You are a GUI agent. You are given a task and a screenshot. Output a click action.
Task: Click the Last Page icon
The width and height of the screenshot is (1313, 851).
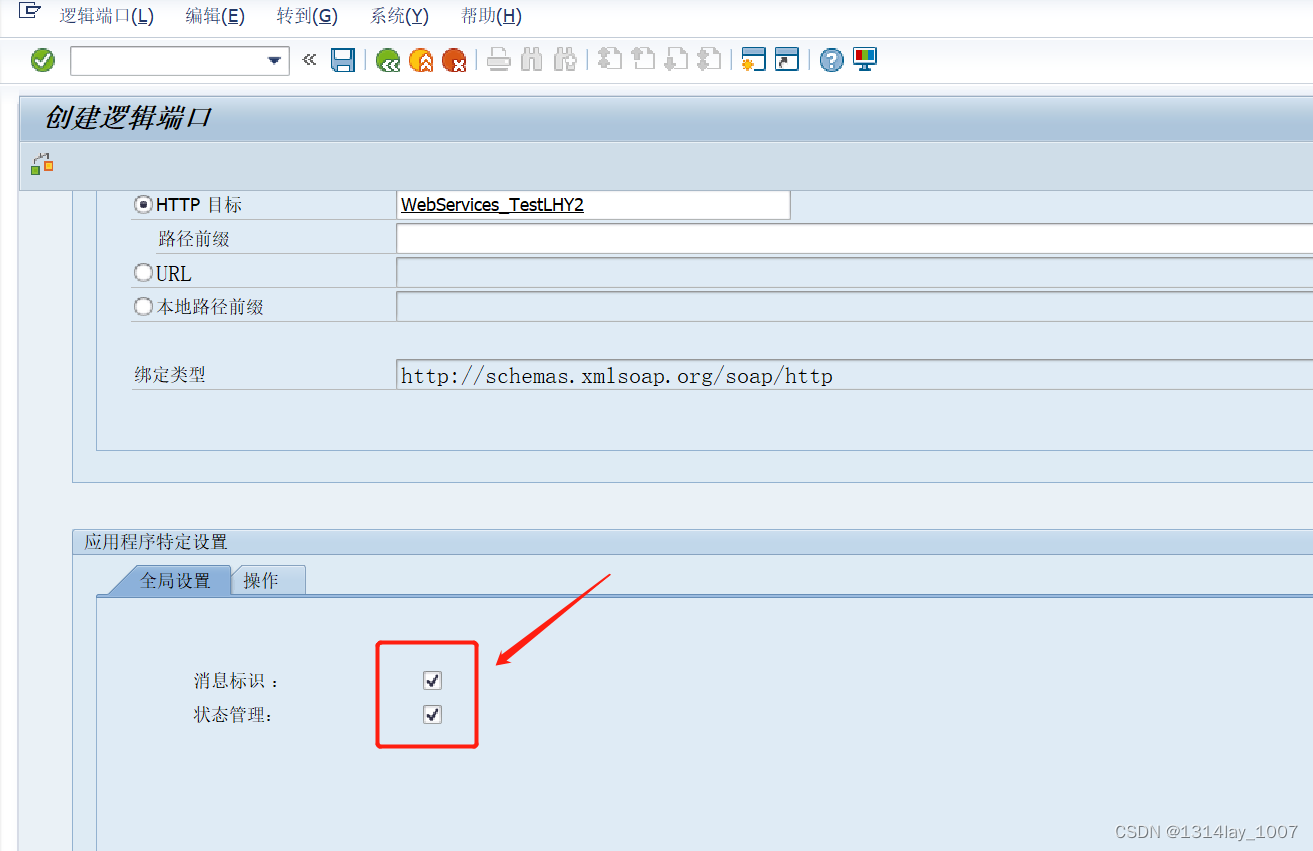(709, 60)
